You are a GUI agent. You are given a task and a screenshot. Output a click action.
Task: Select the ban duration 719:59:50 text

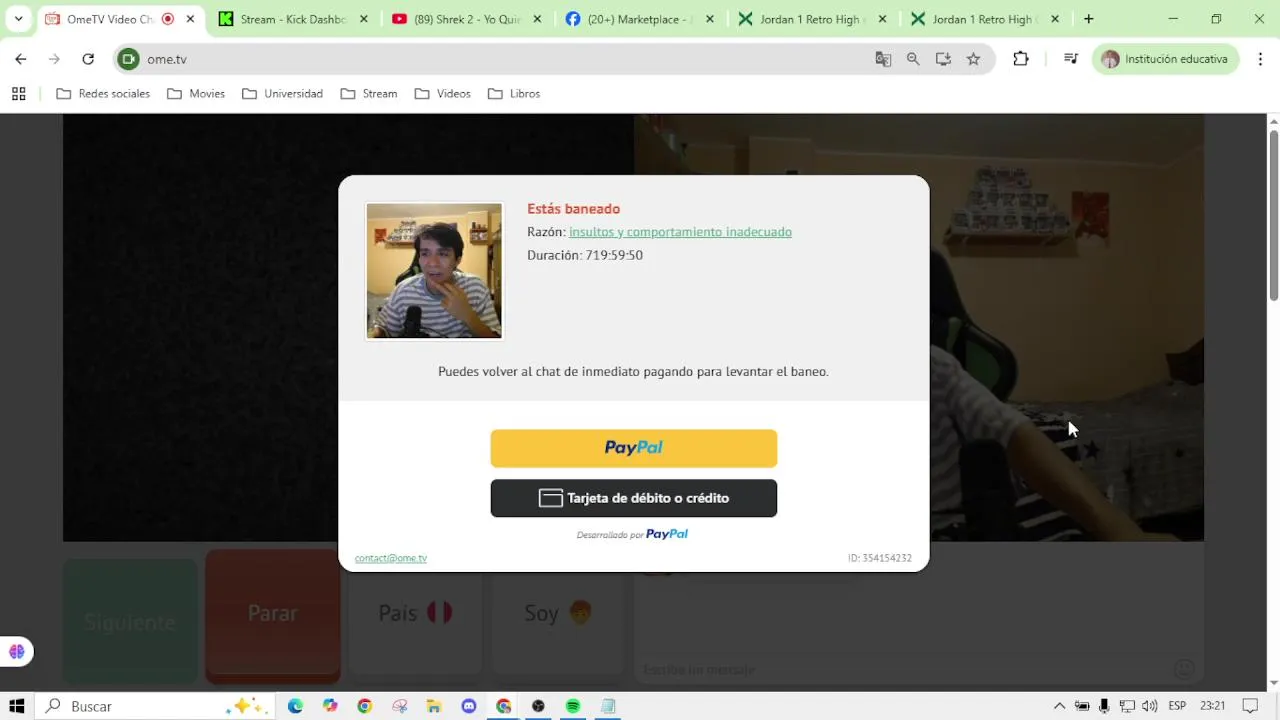[x=614, y=255]
